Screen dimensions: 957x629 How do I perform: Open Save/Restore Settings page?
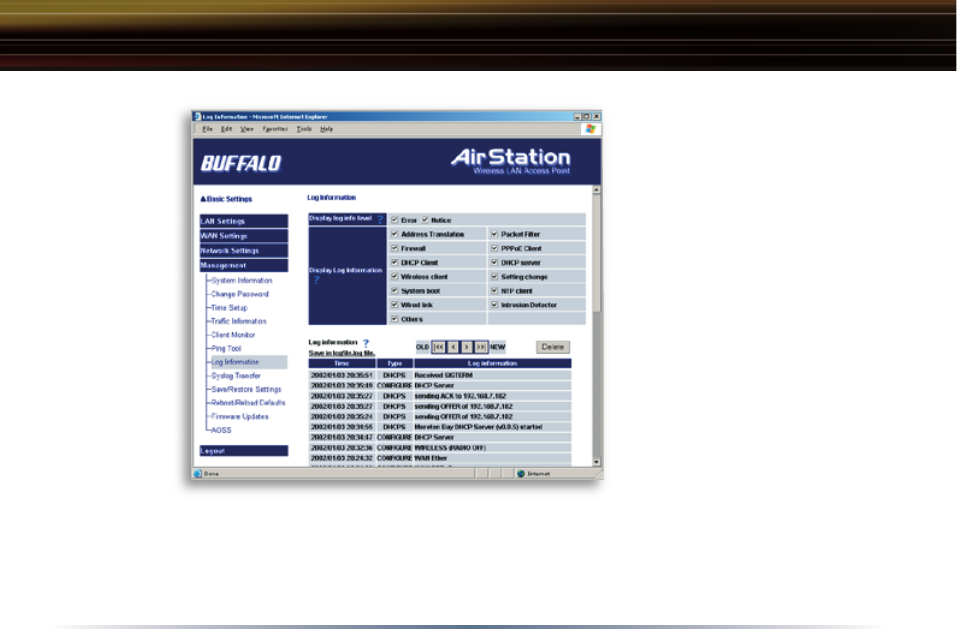tap(247, 389)
